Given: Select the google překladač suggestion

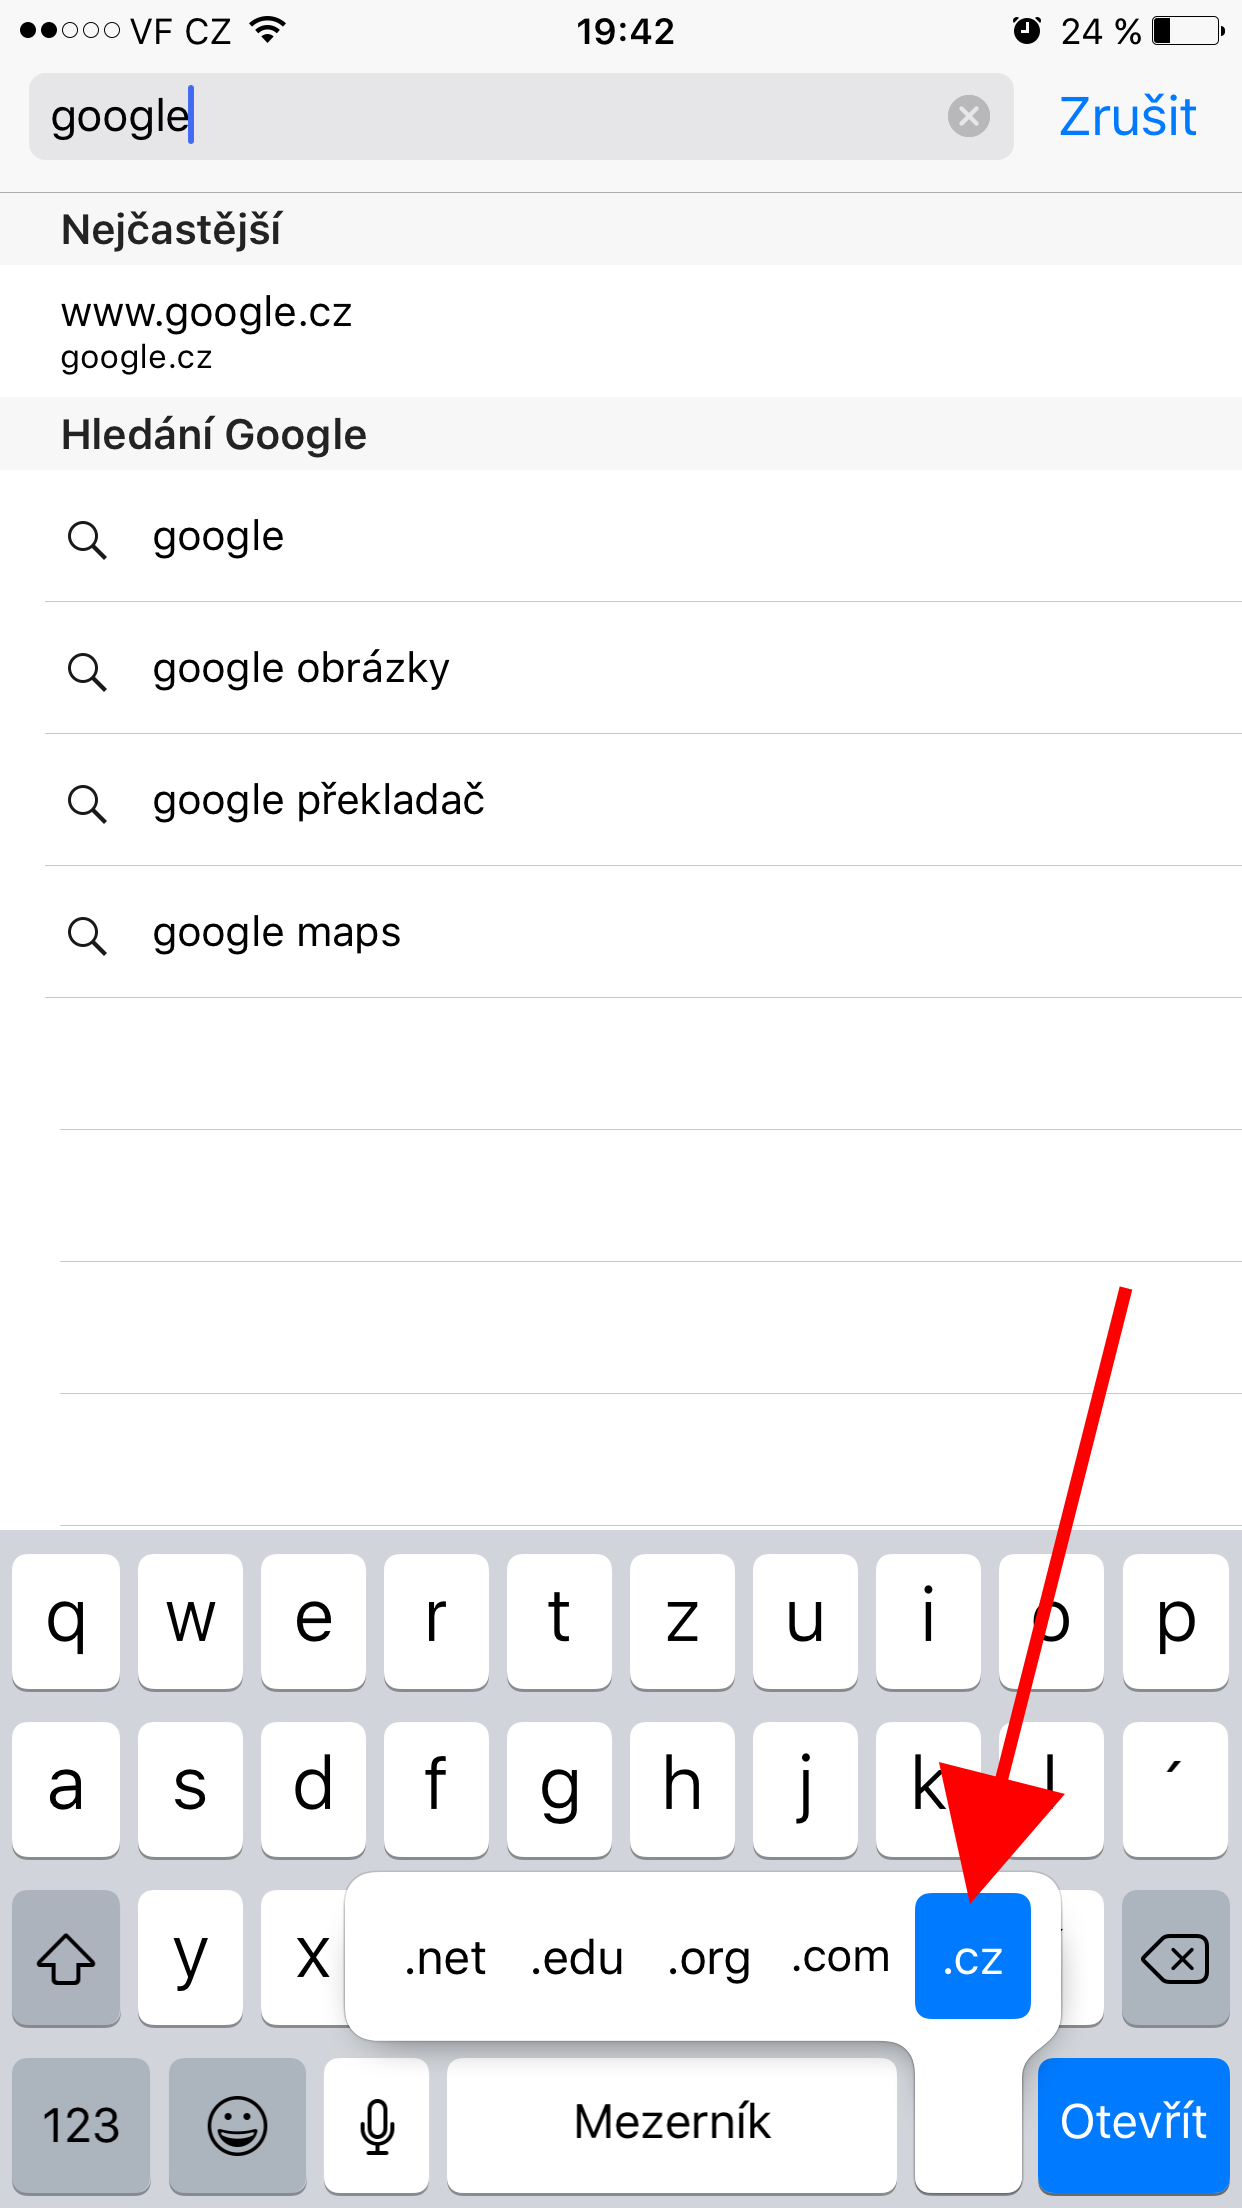Looking at the screenshot, I should [318, 801].
